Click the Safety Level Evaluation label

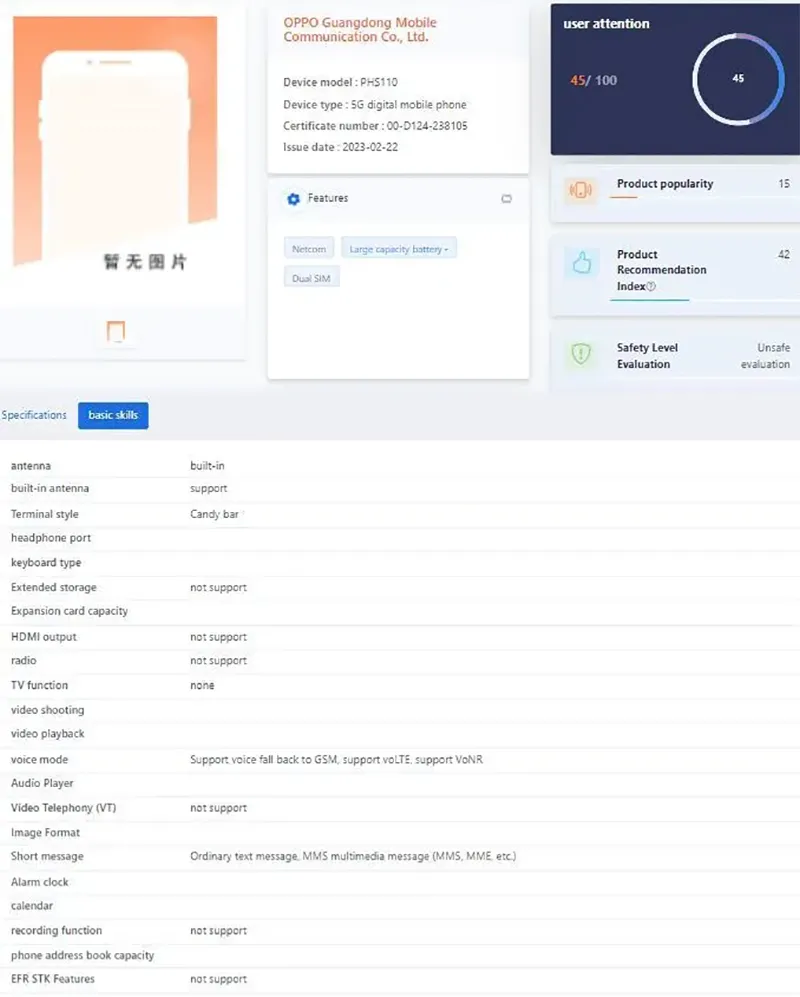click(647, 356)
